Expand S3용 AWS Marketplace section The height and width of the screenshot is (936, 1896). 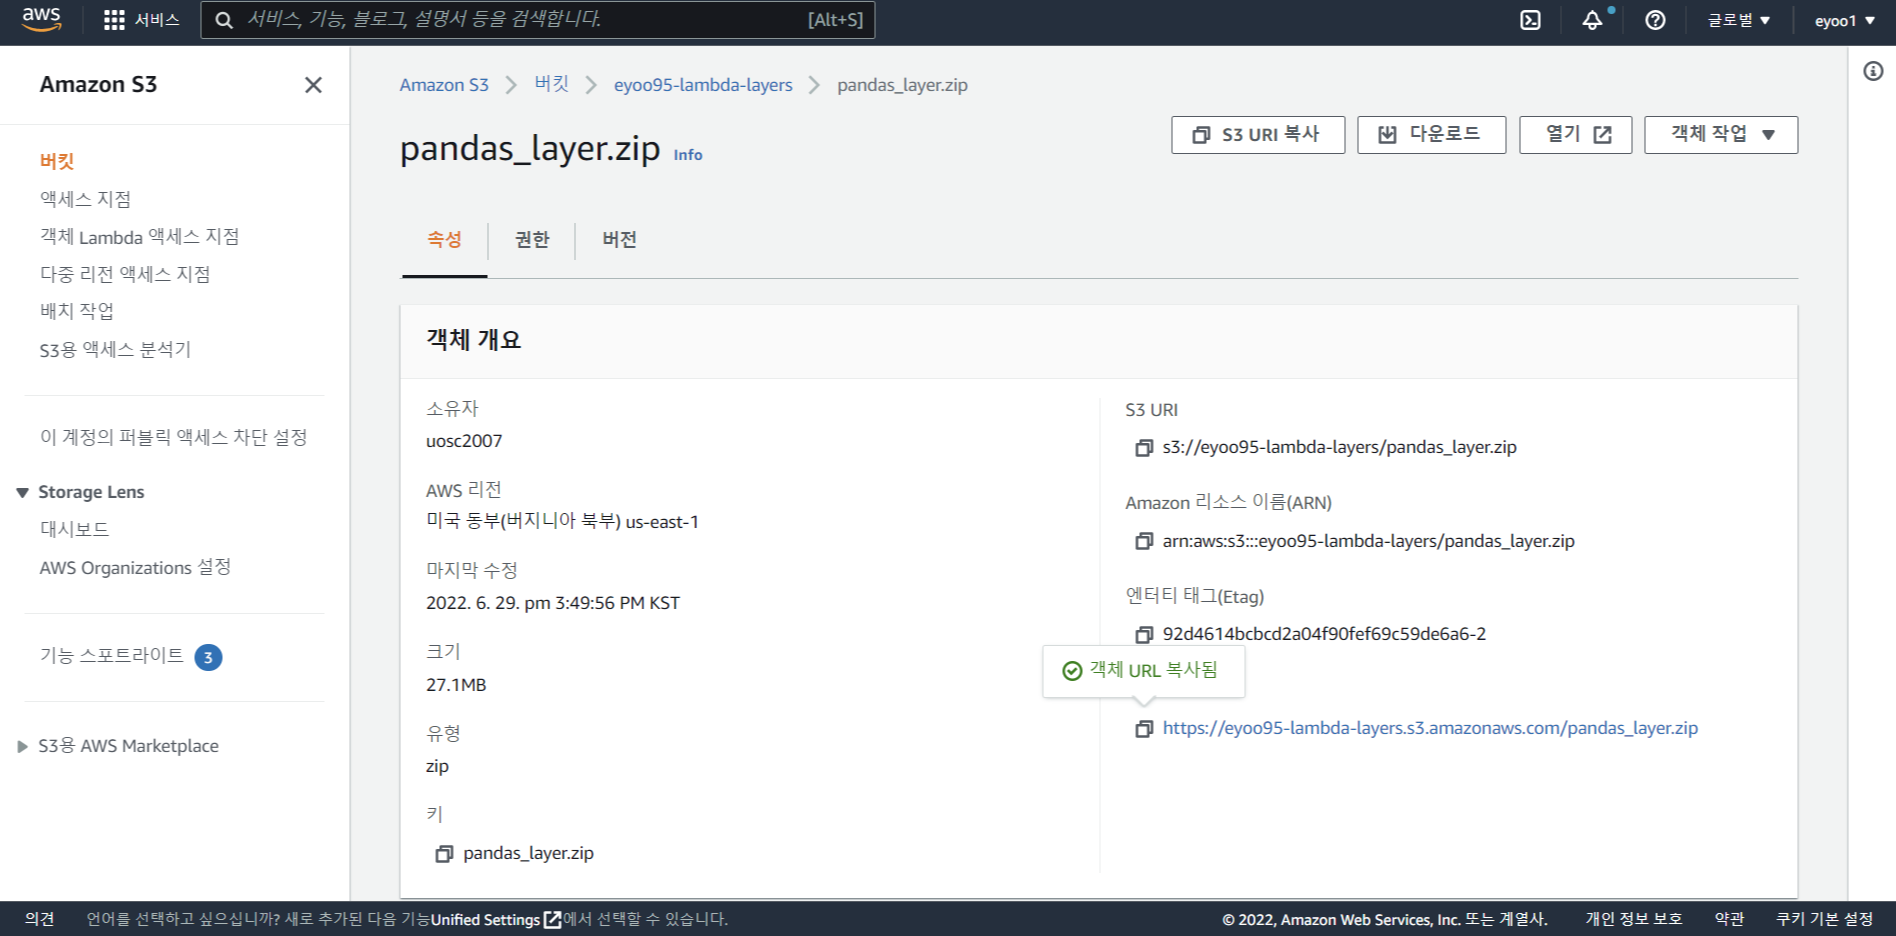22,746
